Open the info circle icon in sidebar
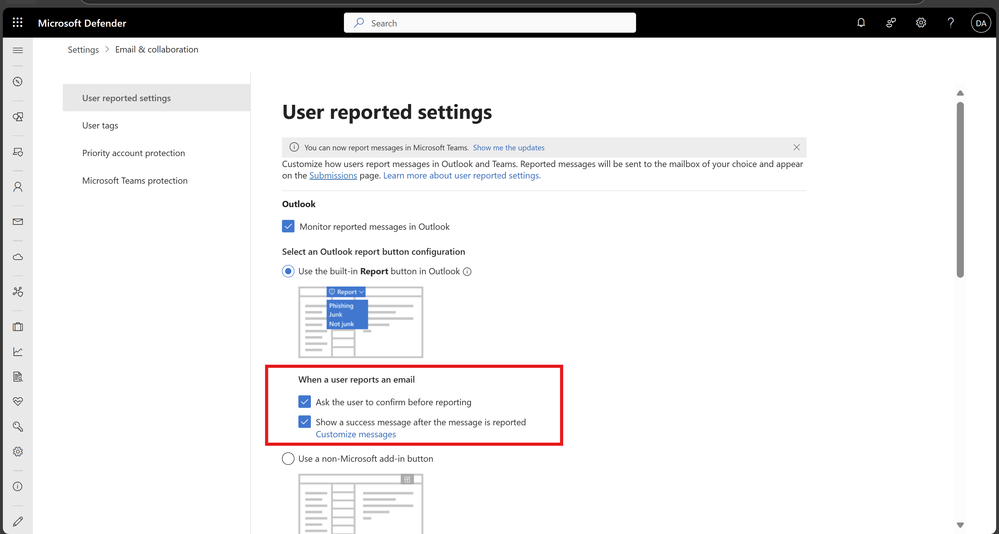This screenshot has height=534, width=999. [x=18, y=486]
